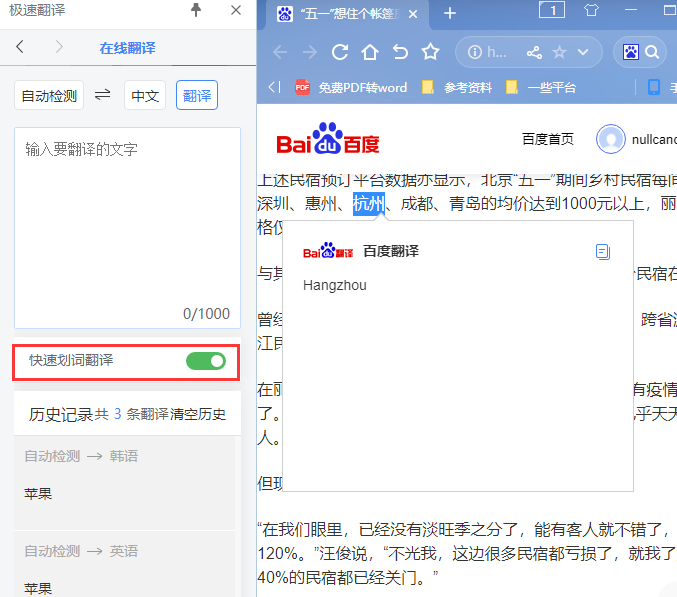The height and width of the screenshot is (597, 677).
Task: Navigate back in browser
Action: pyautogui.click(x=280, y=53)
